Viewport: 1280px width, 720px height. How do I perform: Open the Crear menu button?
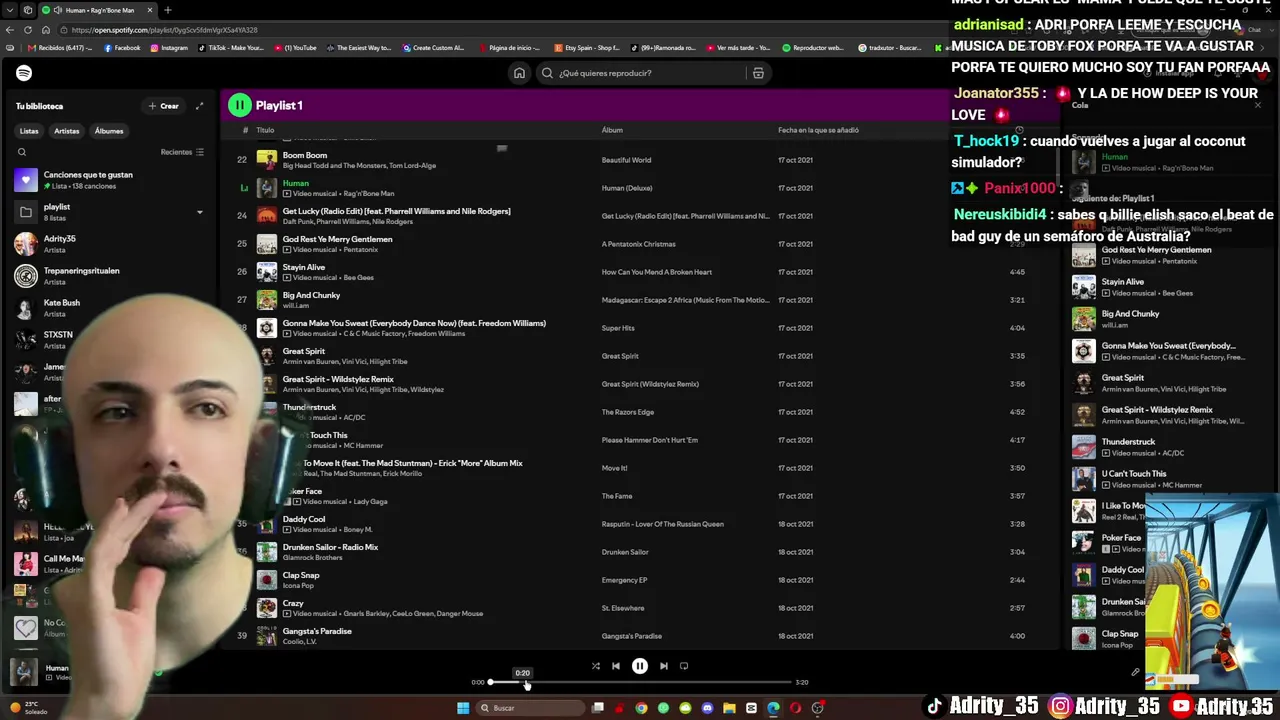coord(164,106)
